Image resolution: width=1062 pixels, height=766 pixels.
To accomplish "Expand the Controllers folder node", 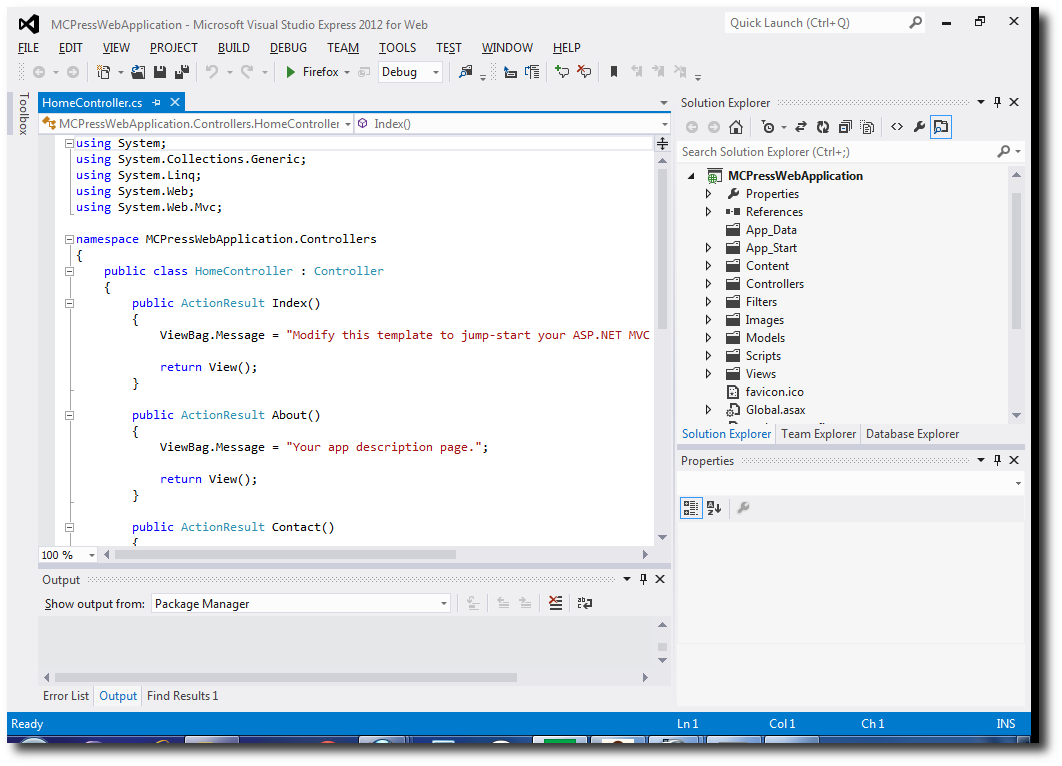I will (x=708, y=284).
